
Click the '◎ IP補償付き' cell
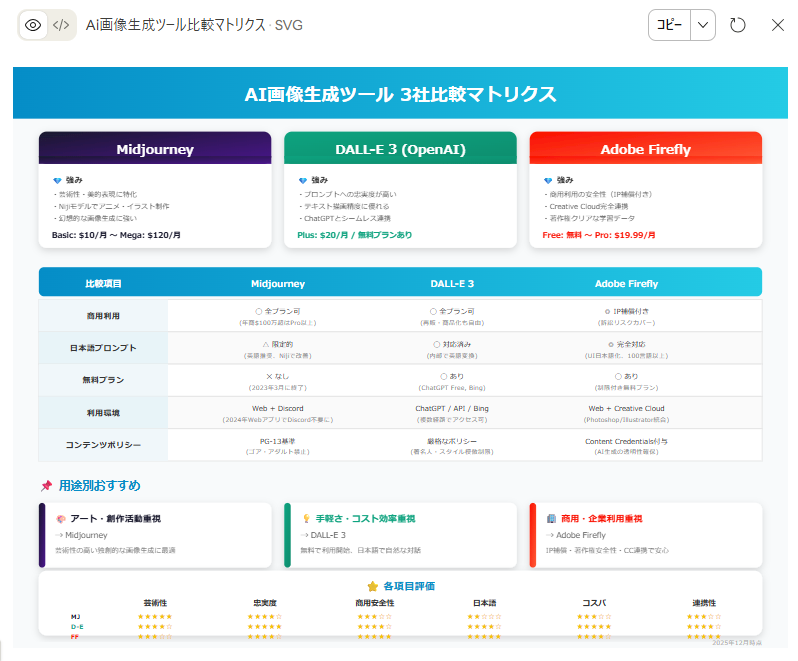pyautogui.click(x=626, y=311)
